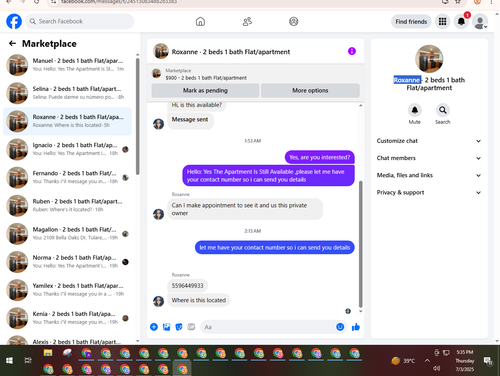Viewport: 500px width, 376px height.
Task: Open the Fernando conversation
Action: (x=67, y=177)
